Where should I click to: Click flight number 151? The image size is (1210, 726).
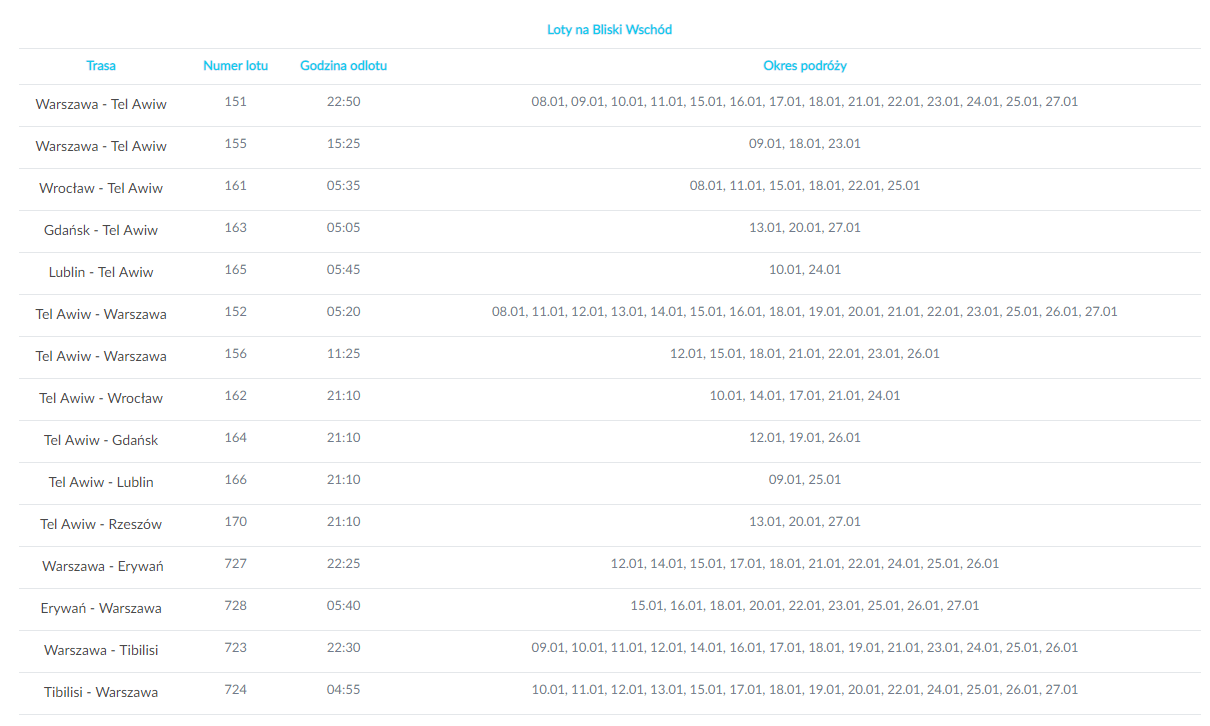(x=235, y=102)
